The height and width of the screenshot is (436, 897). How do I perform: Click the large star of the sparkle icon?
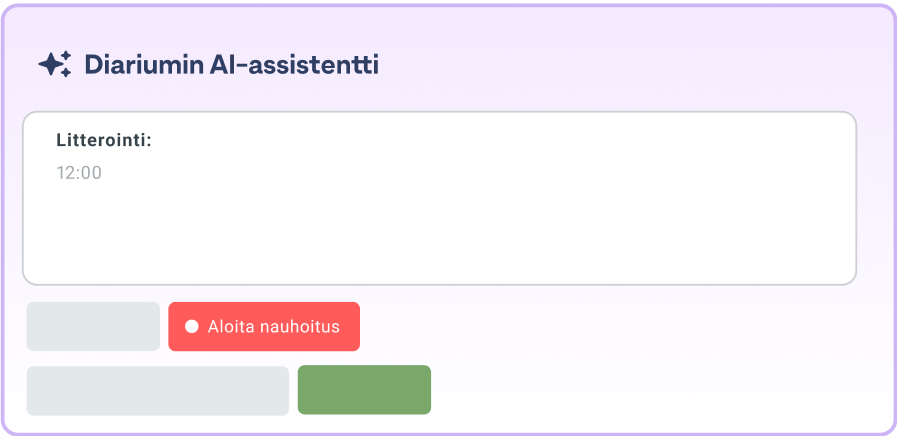[50, 65]
